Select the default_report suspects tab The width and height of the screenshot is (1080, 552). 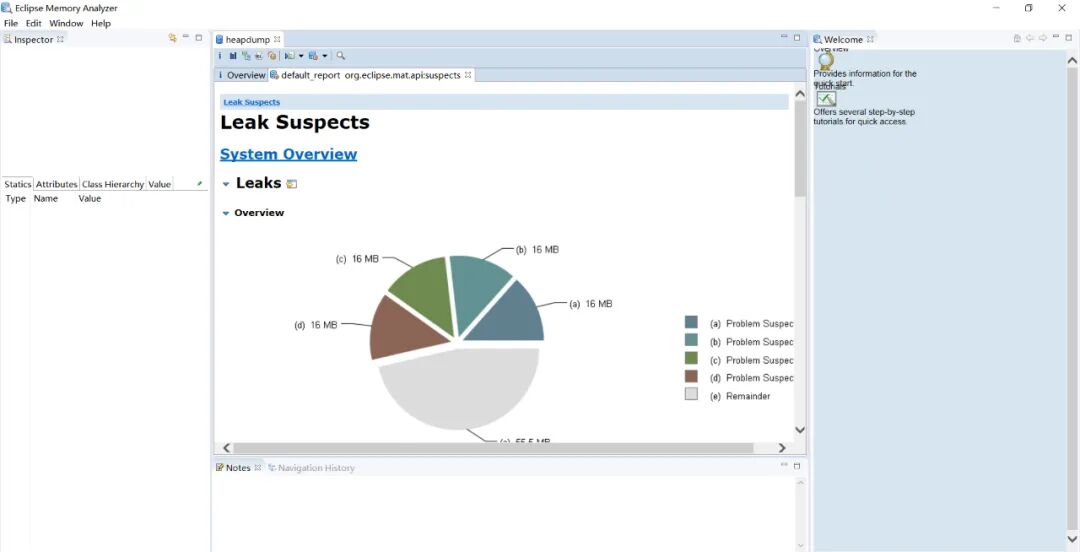click(x=371, y=75)
